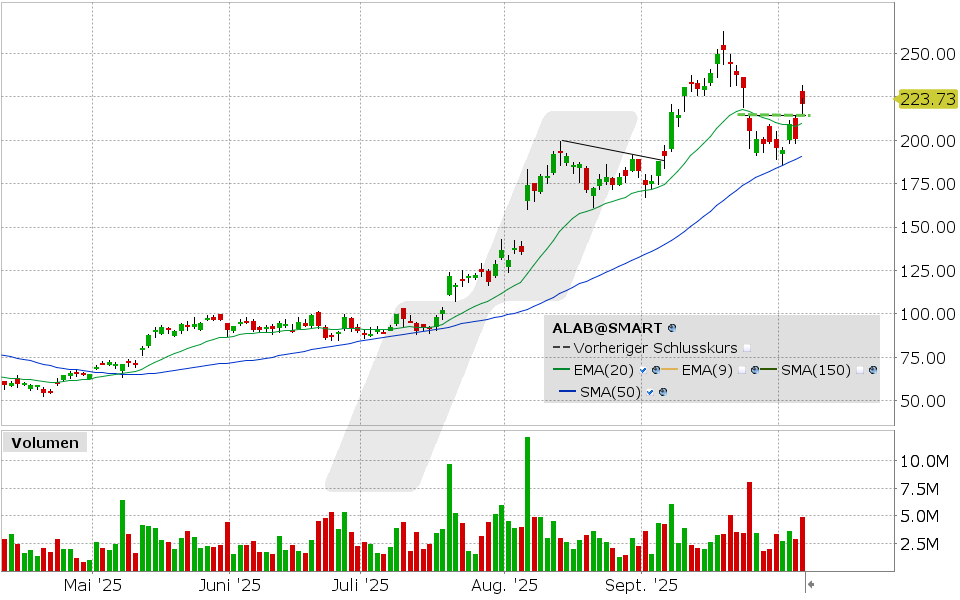
Task: Disable the SMA(50) checkbox
Action: tap(649, 392)
